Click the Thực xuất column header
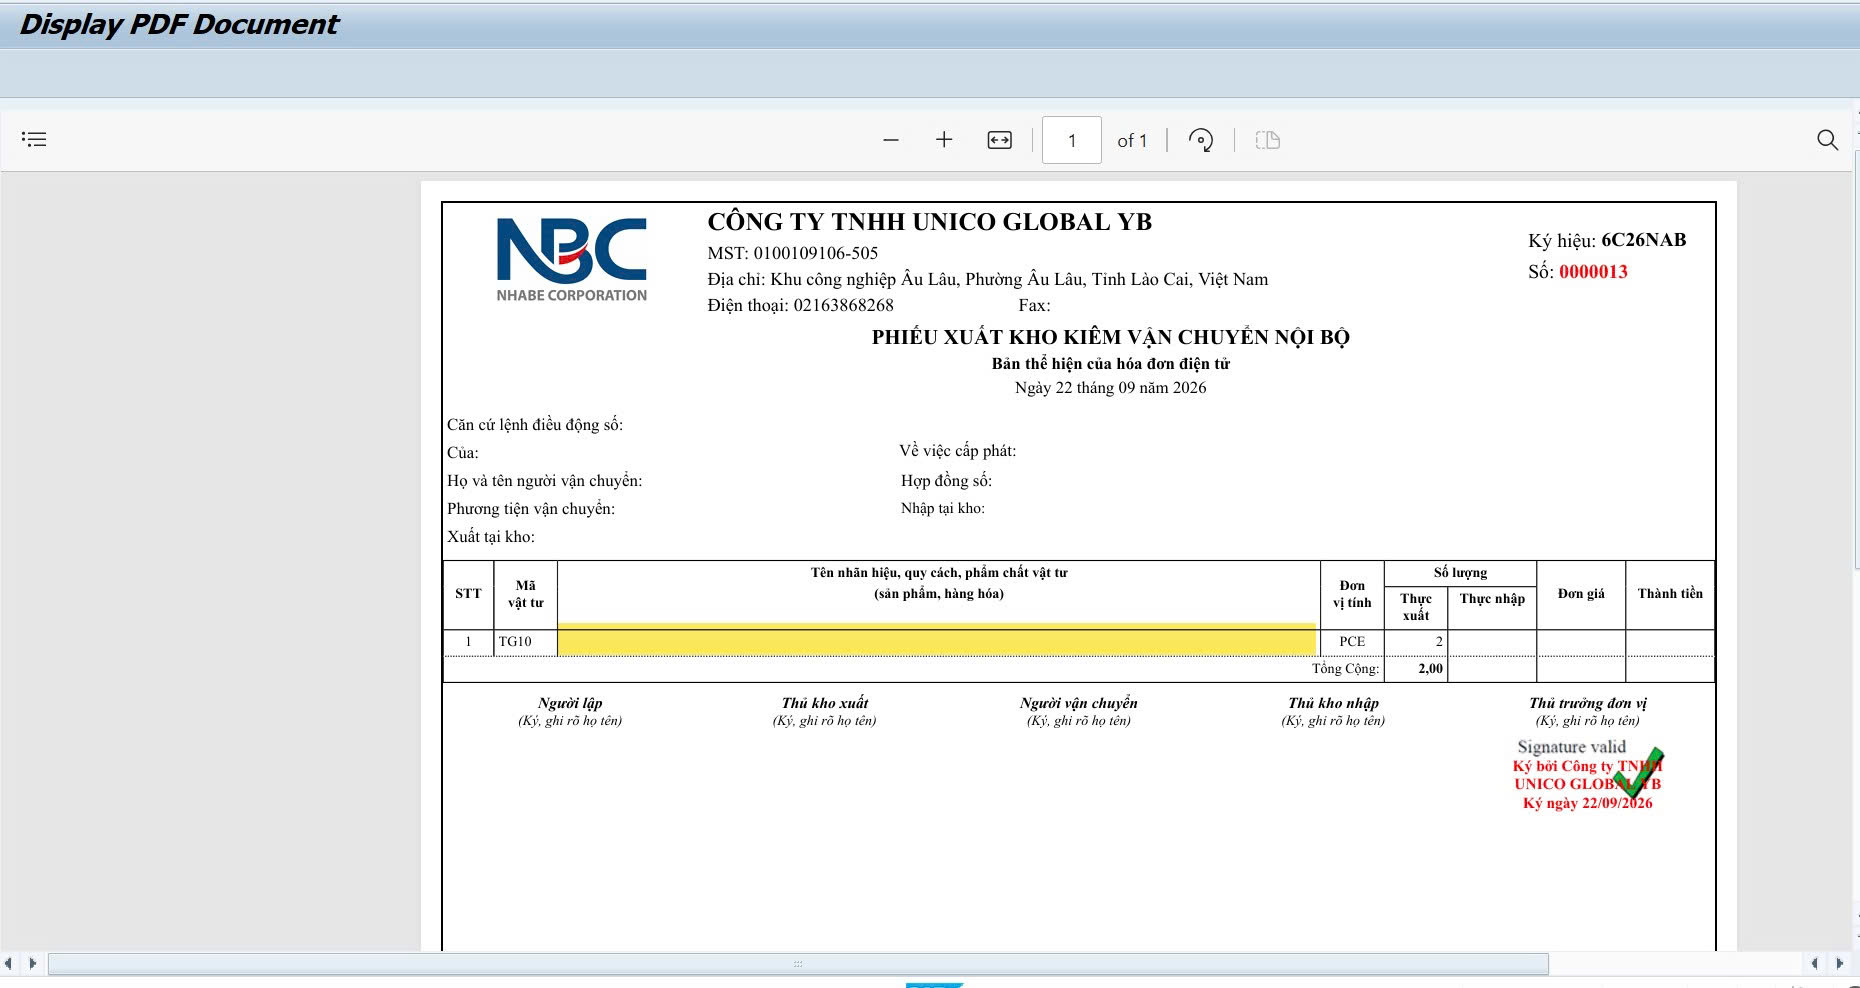This screenshot has width=1860, height=988. pos(1416,607)
